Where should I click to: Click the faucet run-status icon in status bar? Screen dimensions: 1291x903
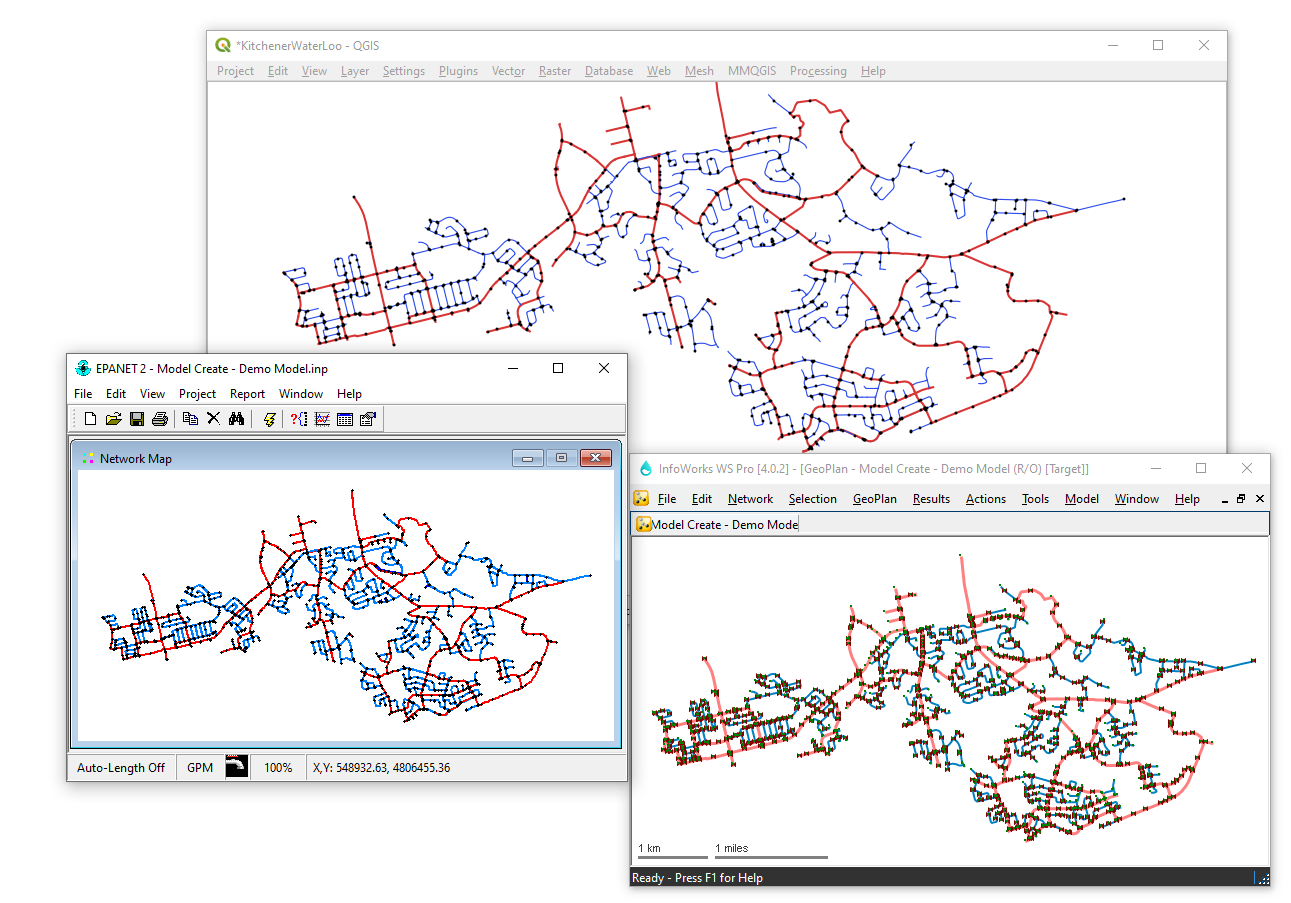(x=237, y=767)
